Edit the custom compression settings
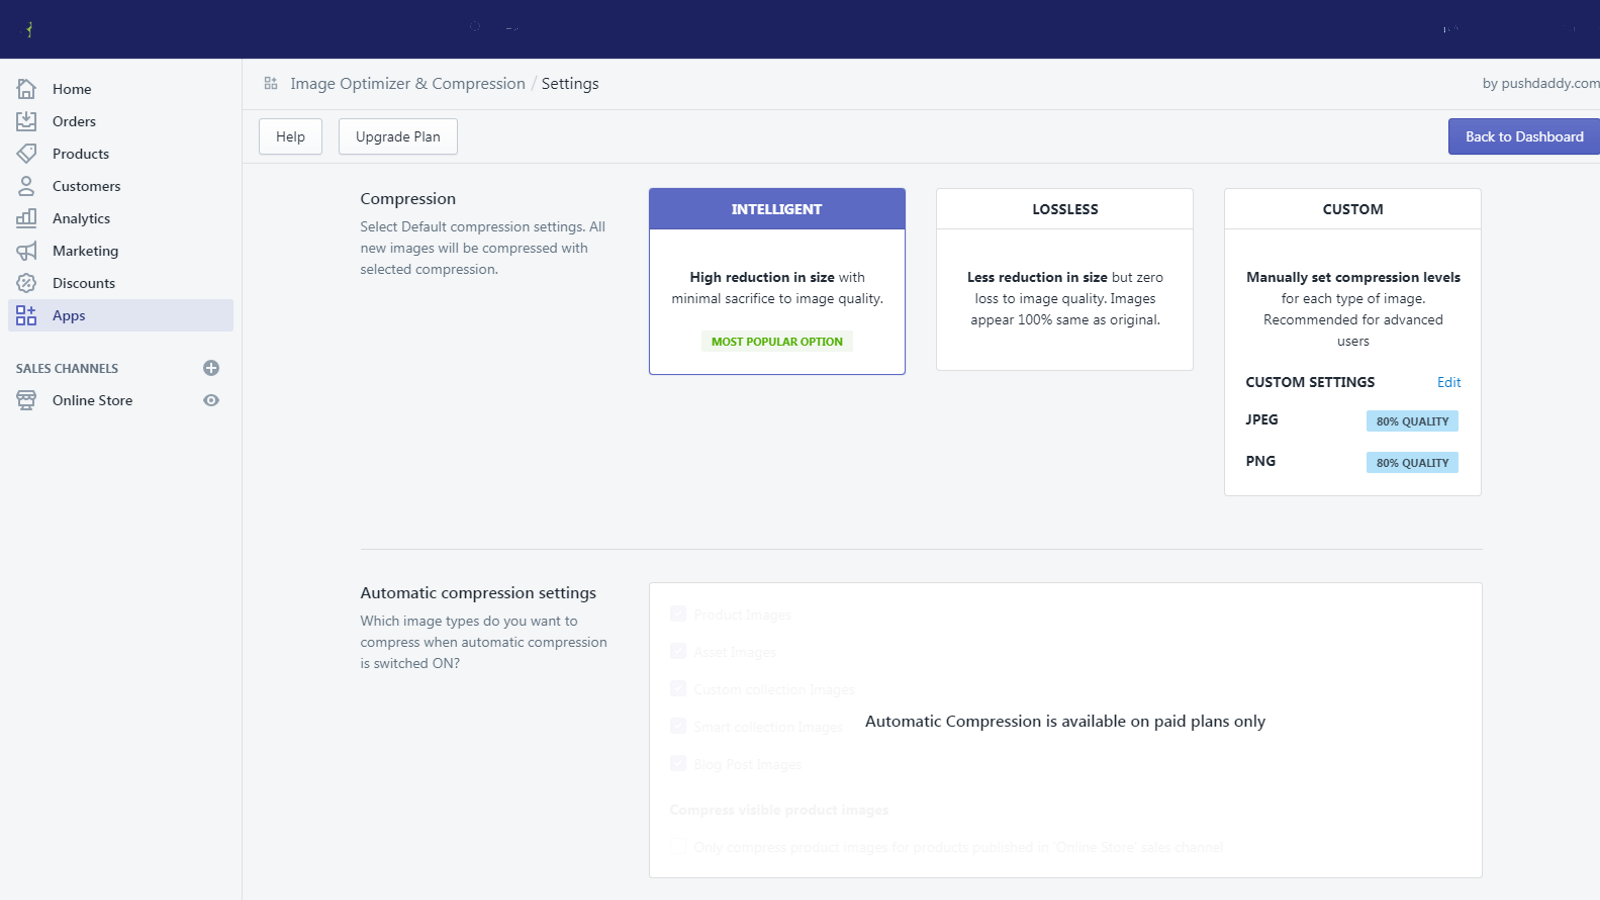 (1449, 382)
